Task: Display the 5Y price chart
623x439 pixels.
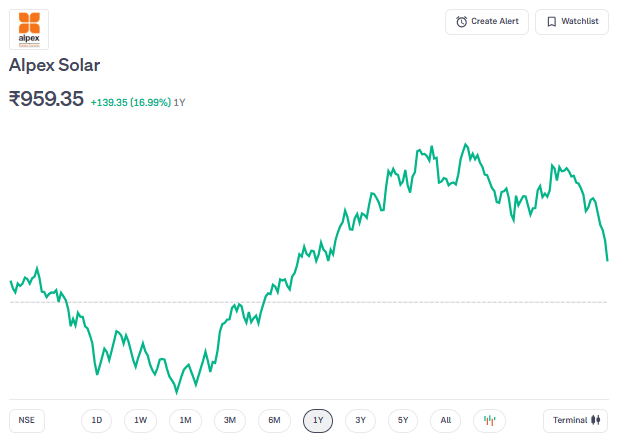Action: pos(403,420)
